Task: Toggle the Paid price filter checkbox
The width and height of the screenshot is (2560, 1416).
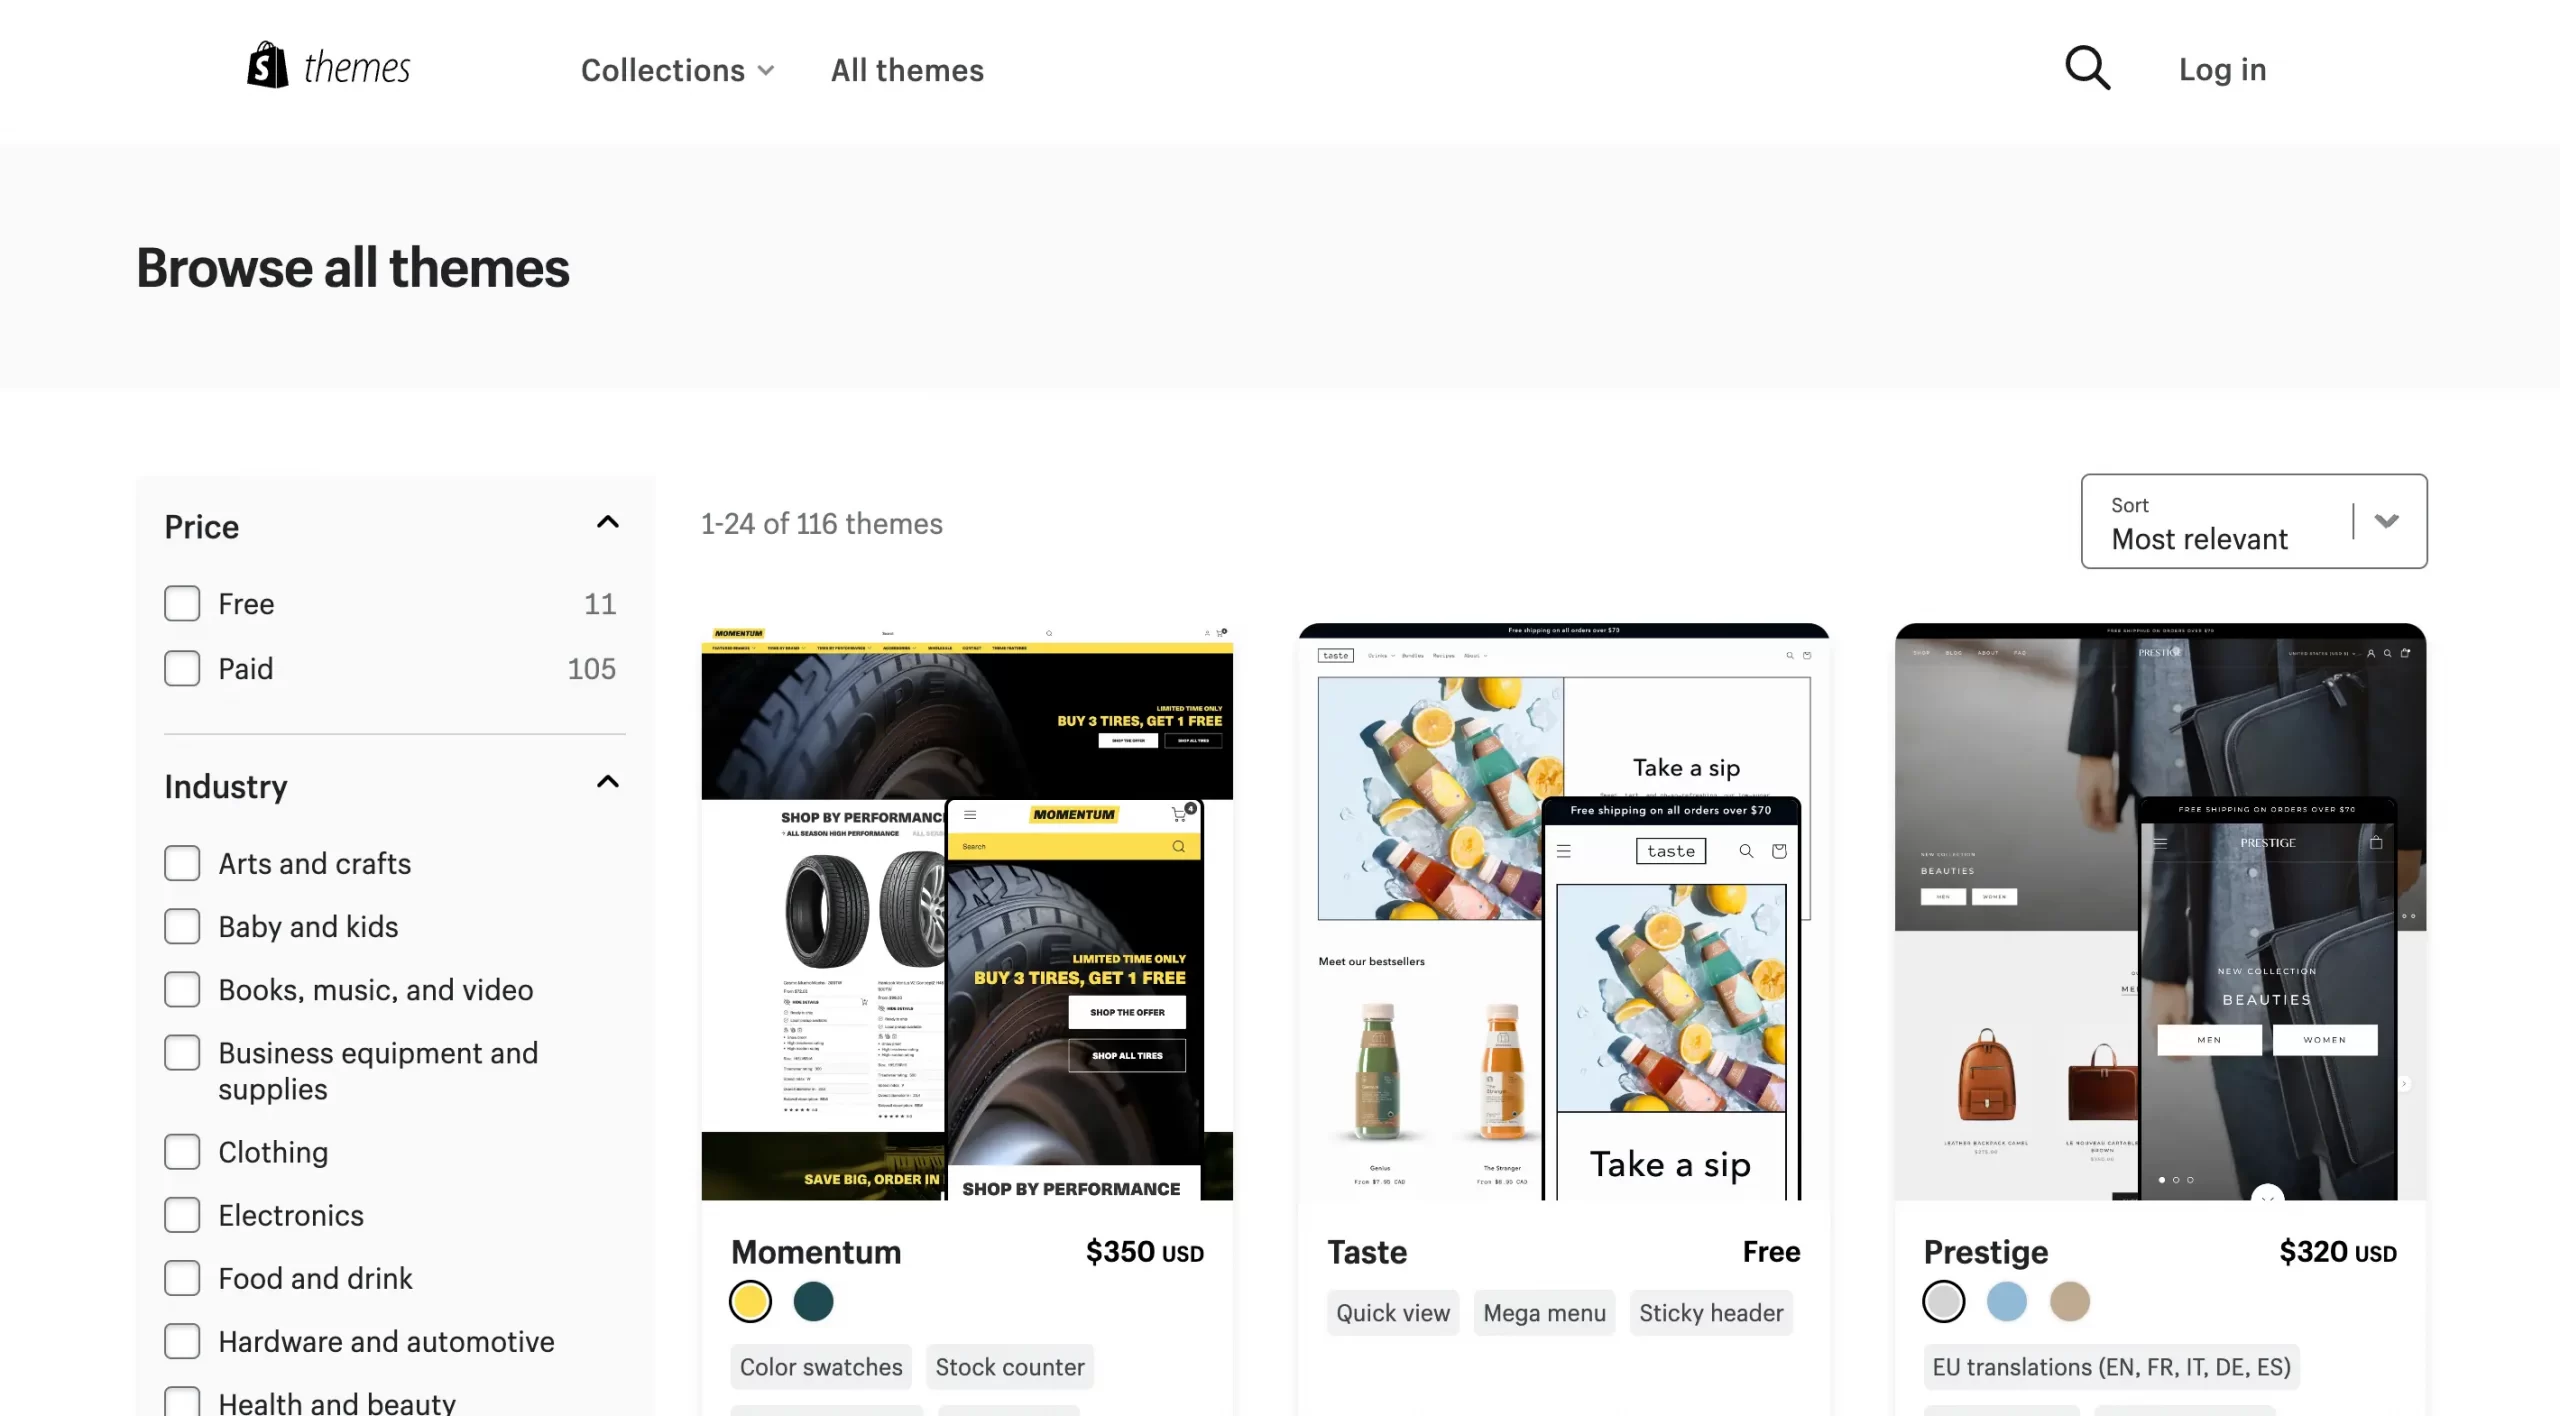Action: pyautogui.click(x=183, y=666)
